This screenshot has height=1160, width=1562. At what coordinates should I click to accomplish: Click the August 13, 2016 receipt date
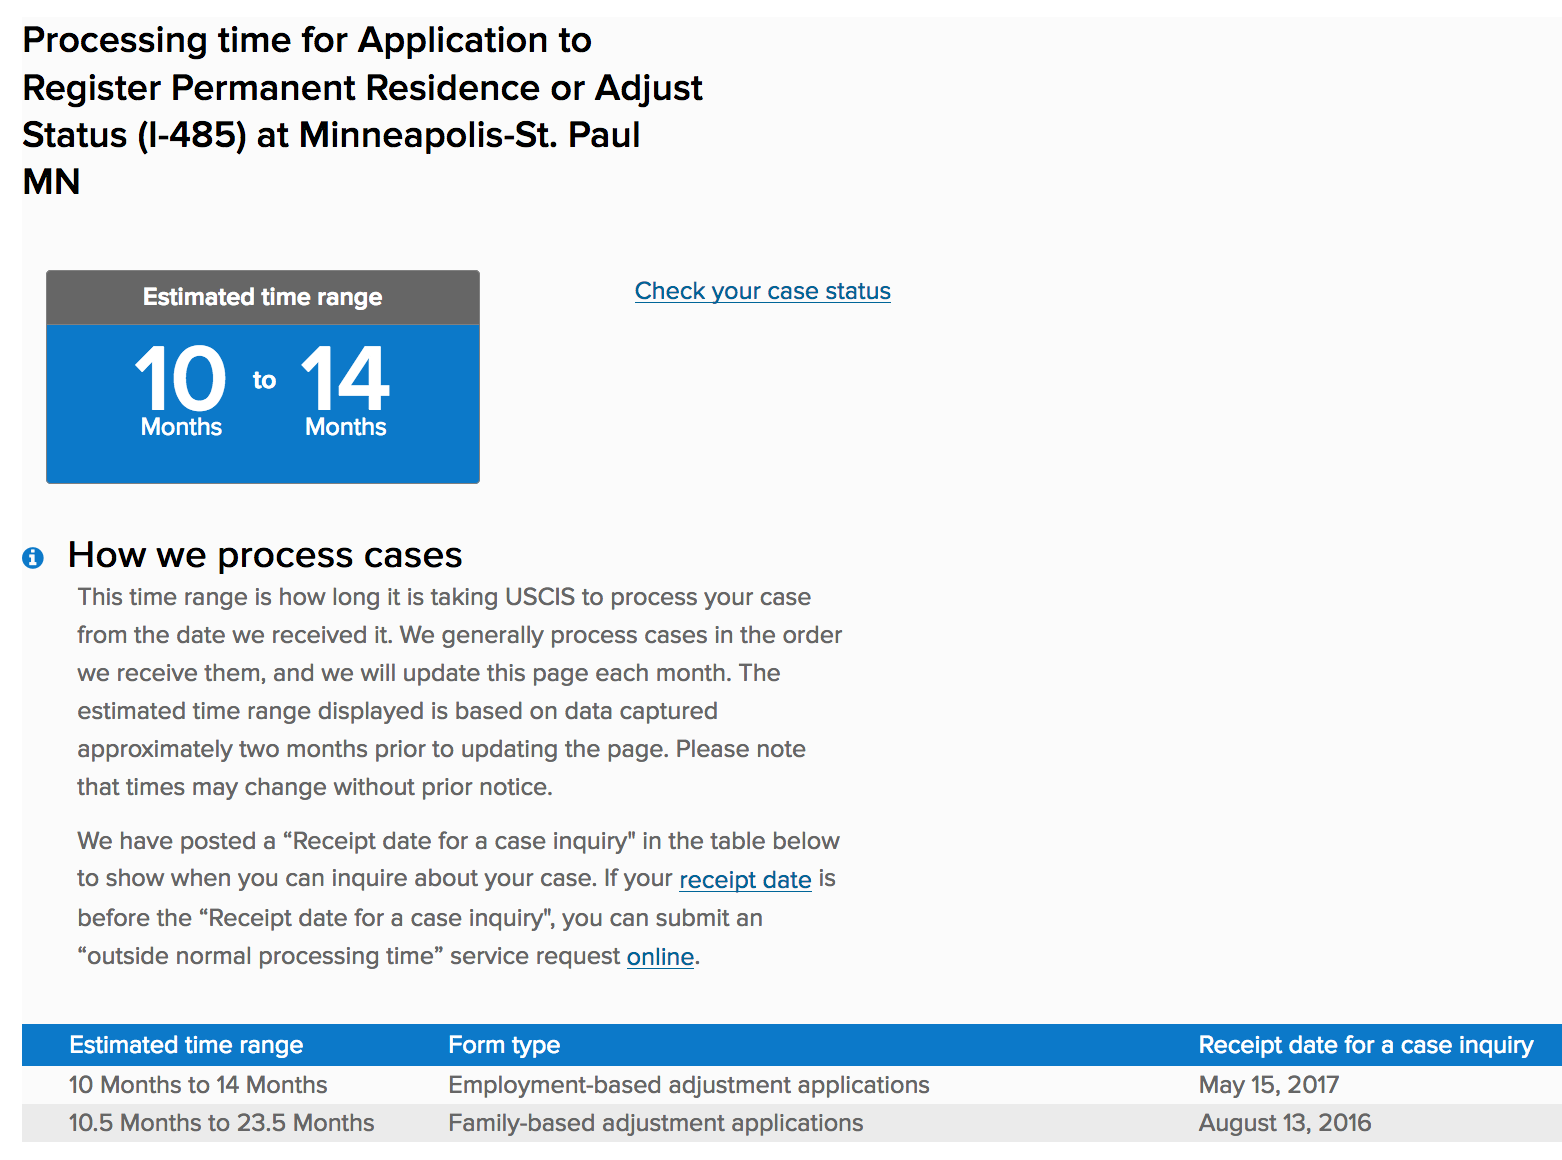[1285, 1123]
